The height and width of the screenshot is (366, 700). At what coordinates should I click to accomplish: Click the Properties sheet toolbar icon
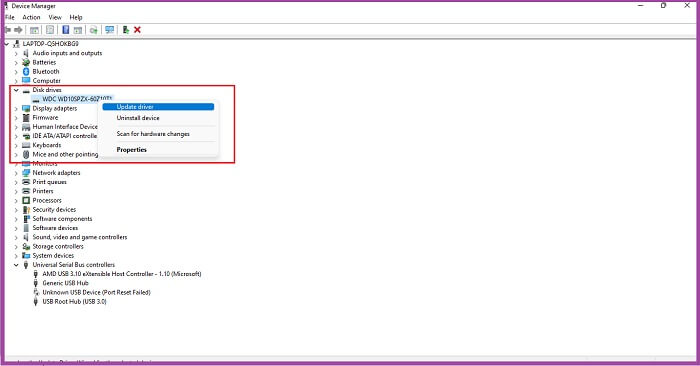click(50, 30)
